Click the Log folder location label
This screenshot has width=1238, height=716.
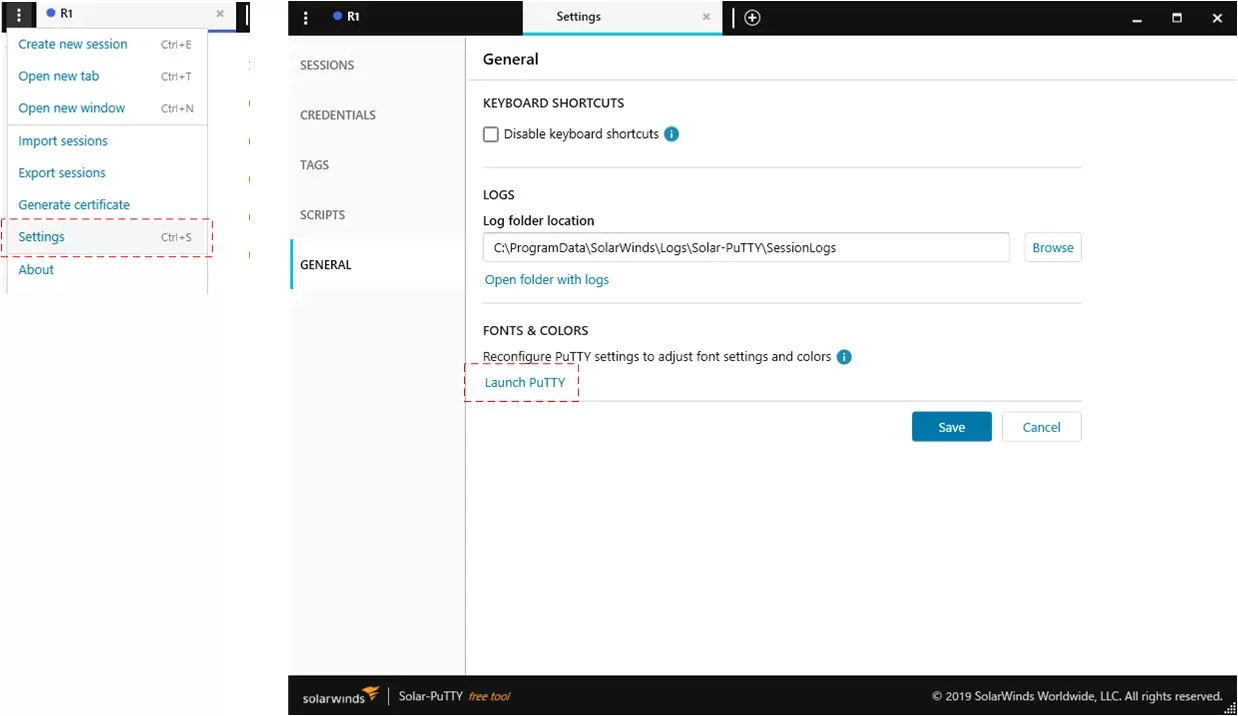tap(539, 221)
